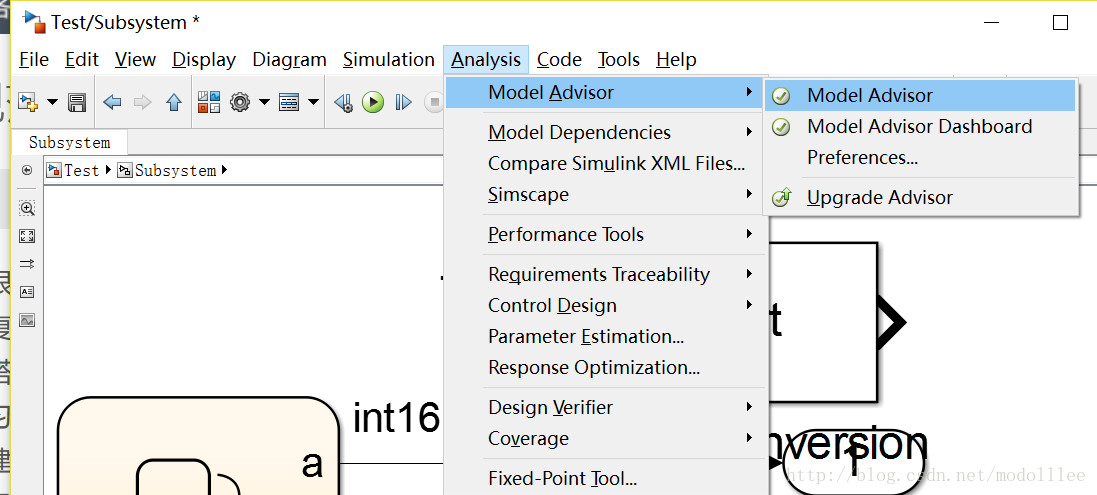Expand arrow after Subsystem breadcrumb
The width and height of the screenshot is (1097, 495).
[225, 170]
